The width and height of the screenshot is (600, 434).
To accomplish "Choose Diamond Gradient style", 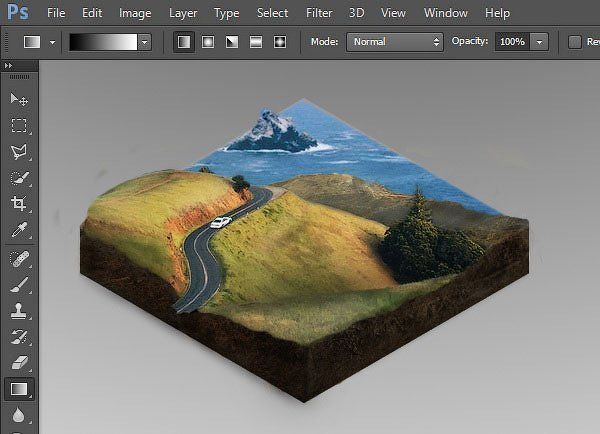I will click(x=280, y=42).
